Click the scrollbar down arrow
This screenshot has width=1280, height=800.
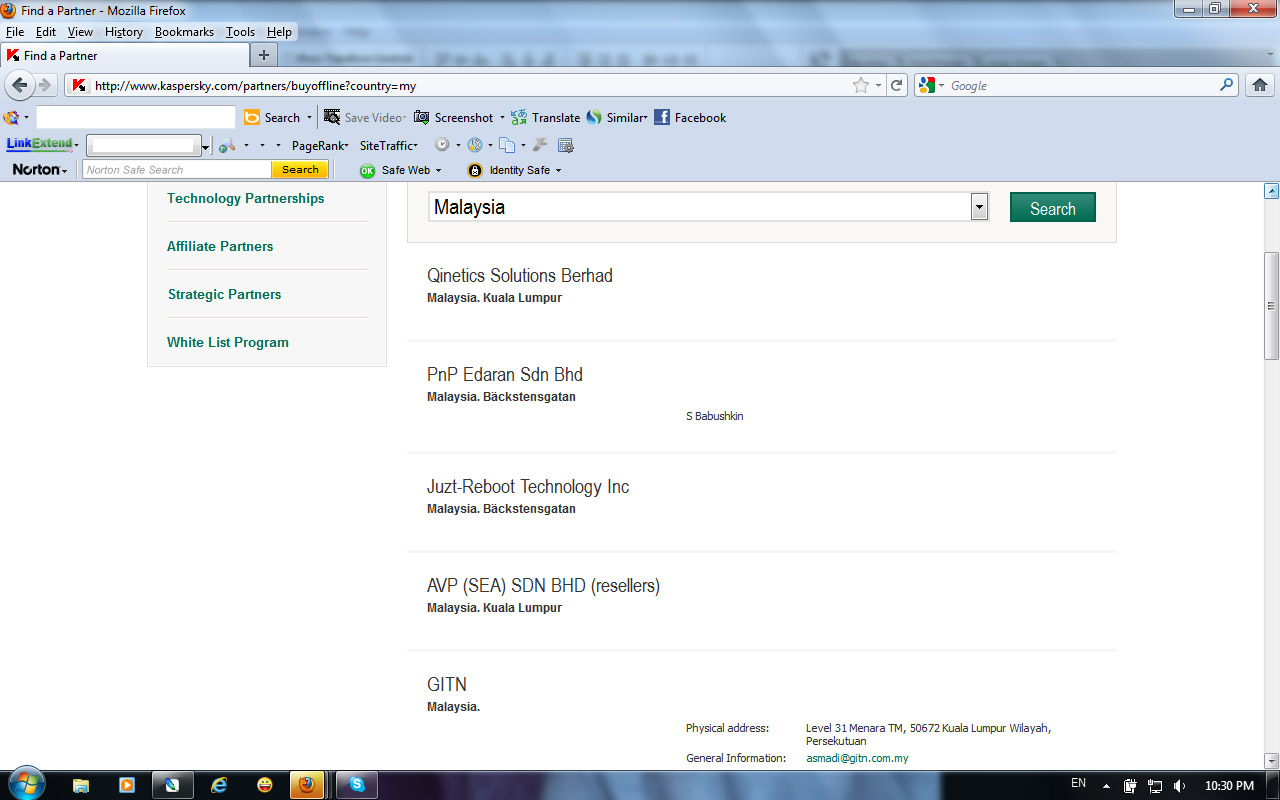point(1272,761)
